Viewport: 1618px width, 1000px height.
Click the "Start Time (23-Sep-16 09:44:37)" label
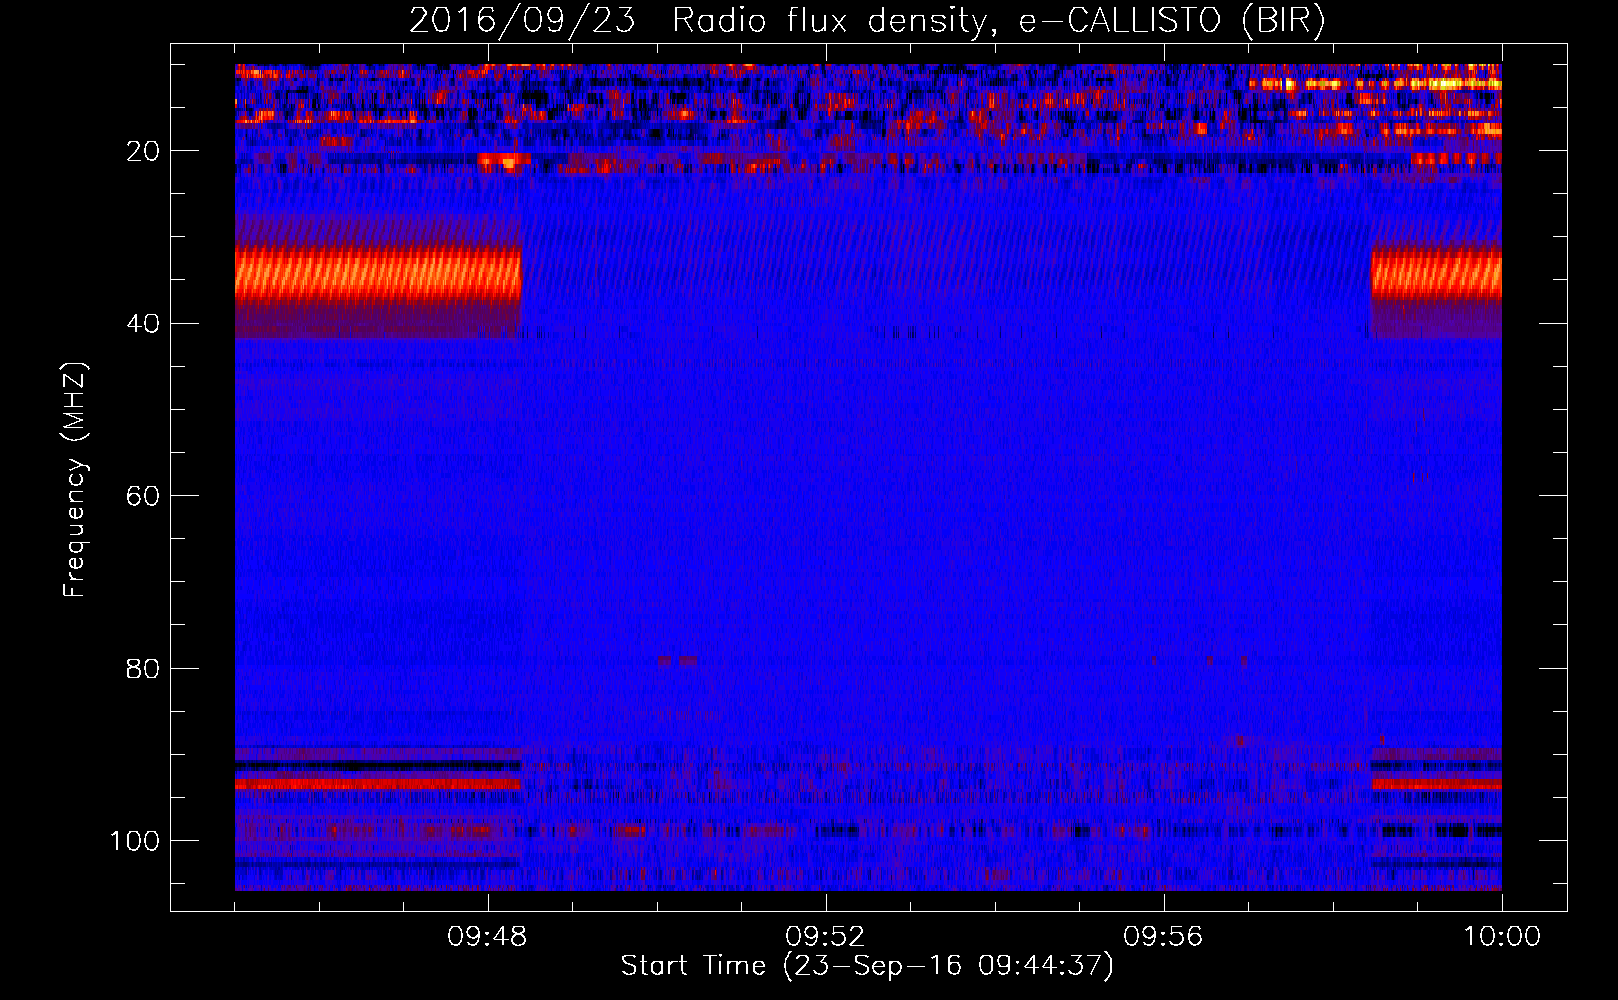[867, 966]
